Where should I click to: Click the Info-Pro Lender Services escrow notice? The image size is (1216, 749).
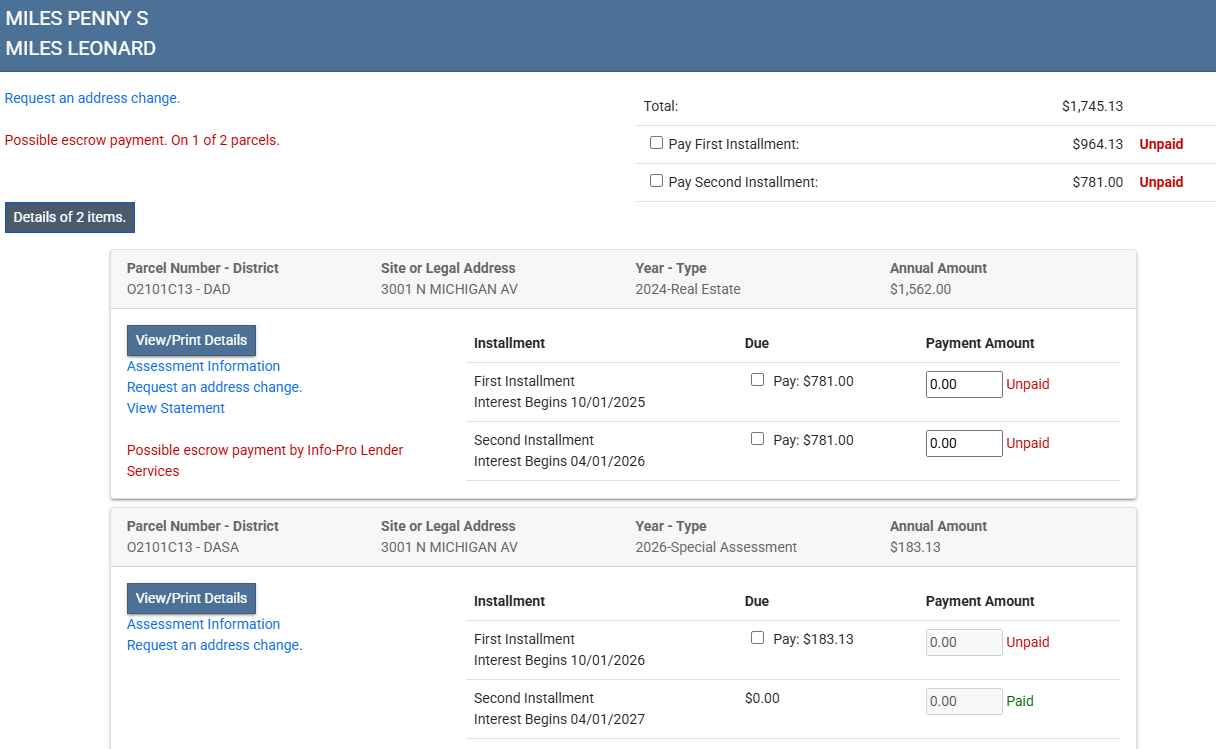pyautogui.click(x=264, y=460)
